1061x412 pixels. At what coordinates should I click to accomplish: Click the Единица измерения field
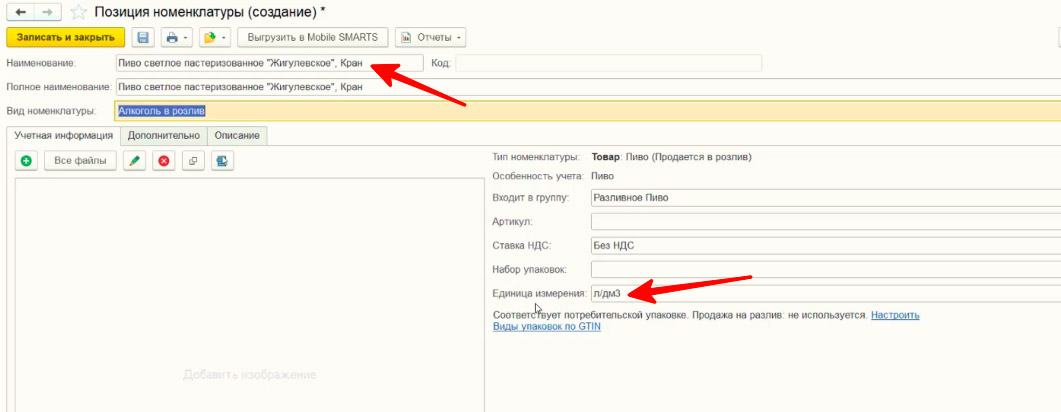click(x=826, y=293)
